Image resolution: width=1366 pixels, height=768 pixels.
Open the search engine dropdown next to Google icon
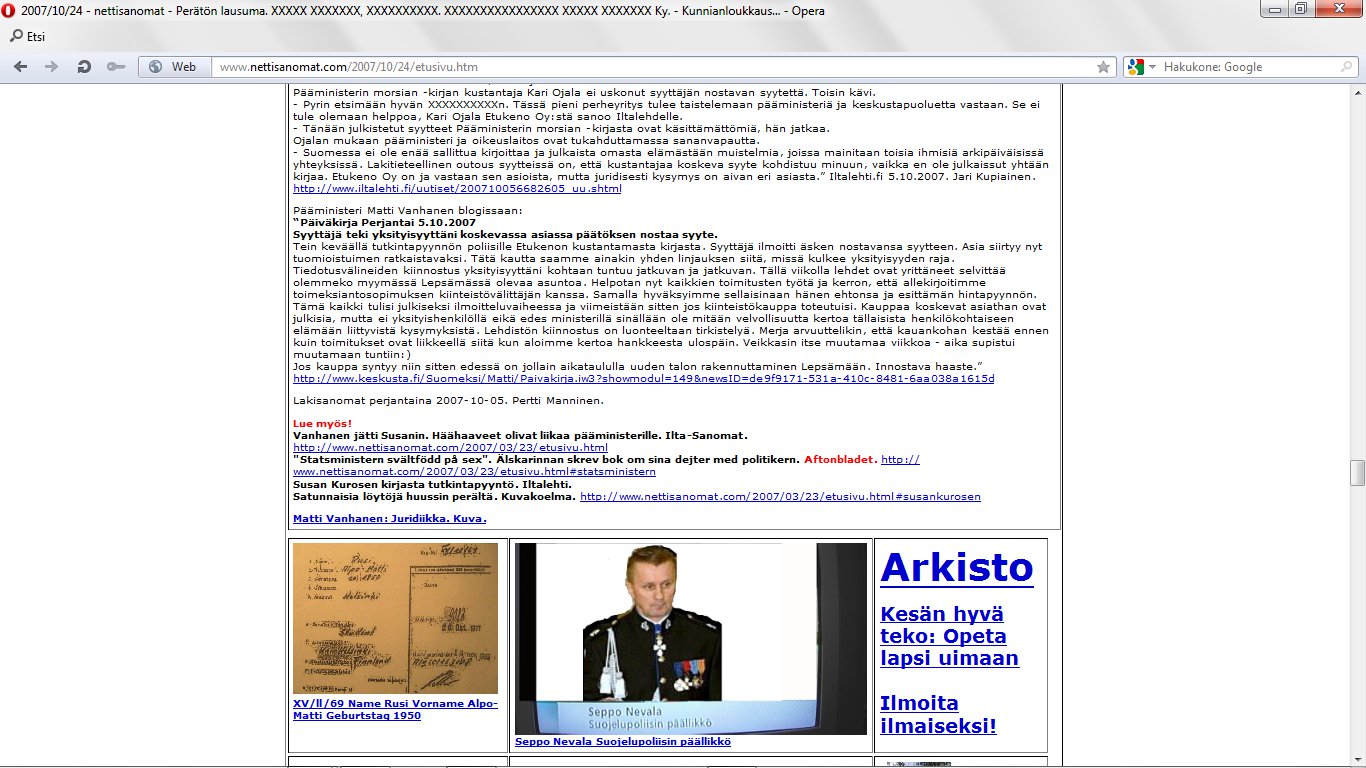point(1152,67)
